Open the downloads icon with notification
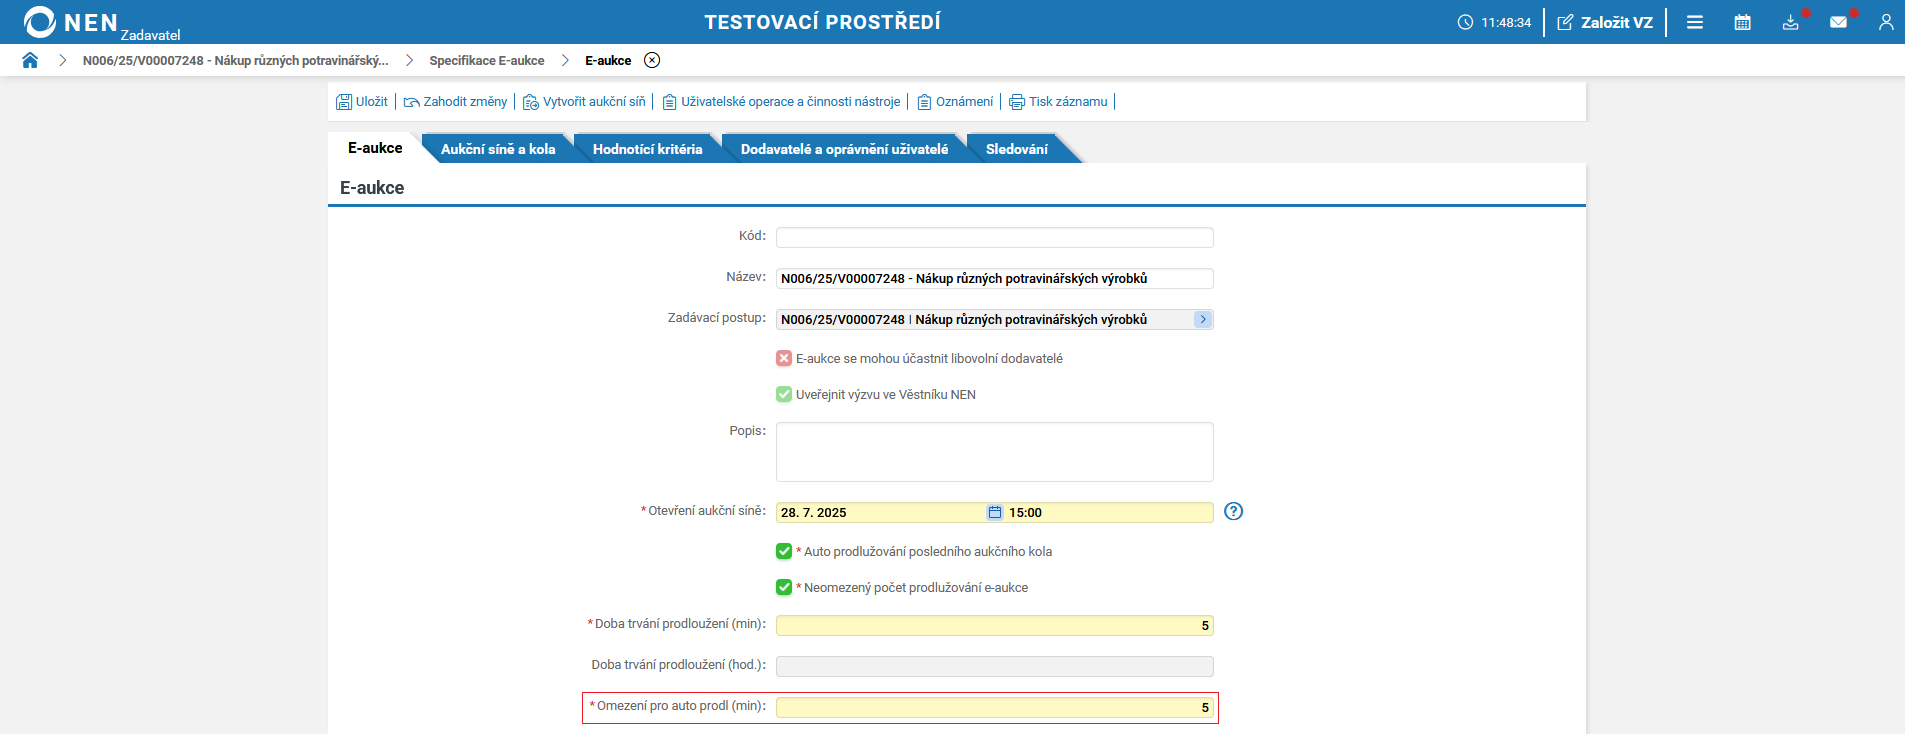The image size is (1905, 734). [x=1790, y=22]
